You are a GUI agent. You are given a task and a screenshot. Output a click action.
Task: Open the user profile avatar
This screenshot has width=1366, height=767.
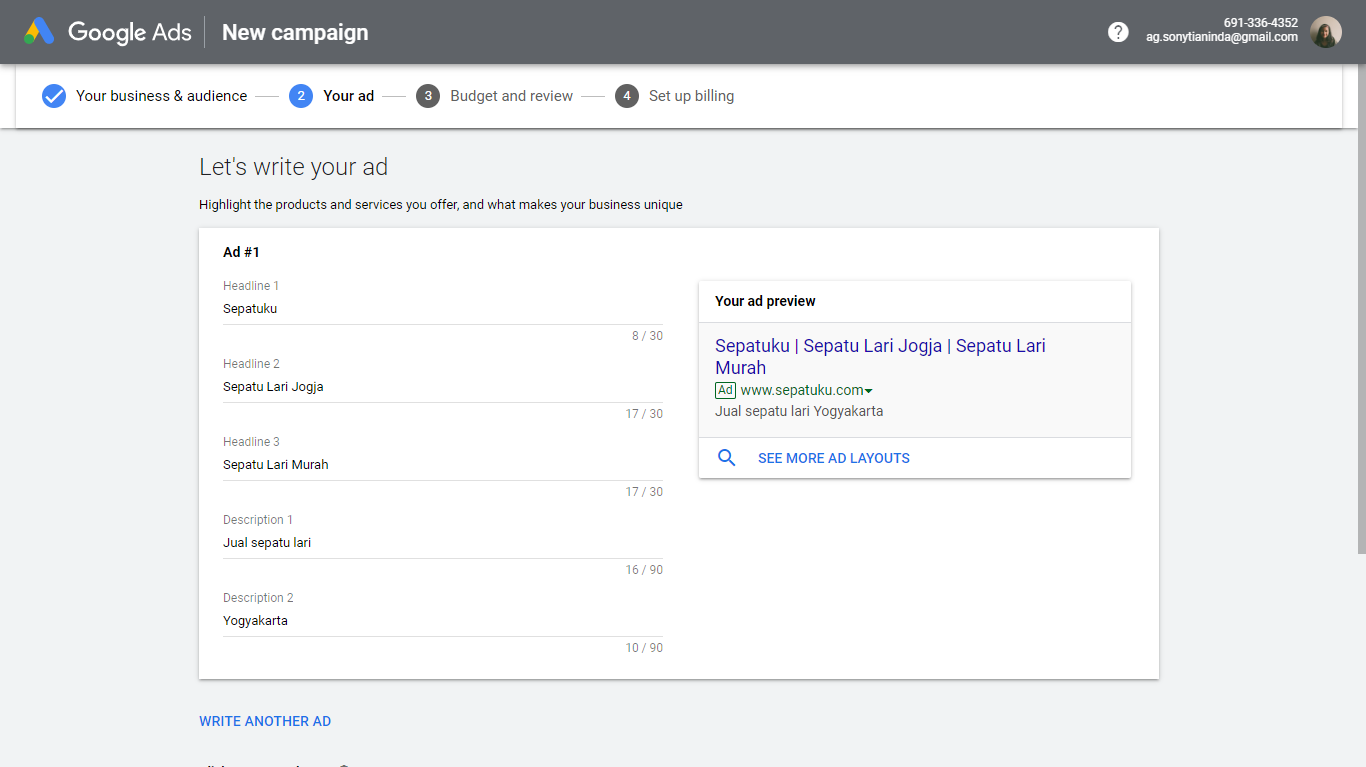click(x=1326, y=32)
